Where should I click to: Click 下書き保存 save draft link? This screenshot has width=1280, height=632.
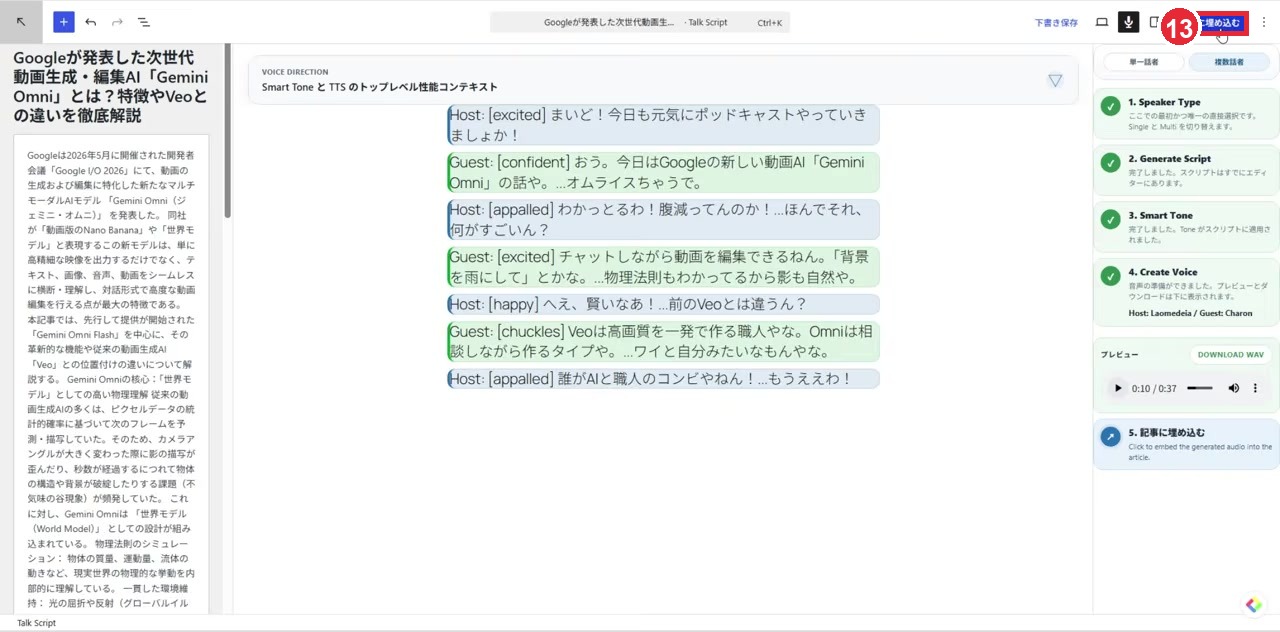click(1056, 22)
